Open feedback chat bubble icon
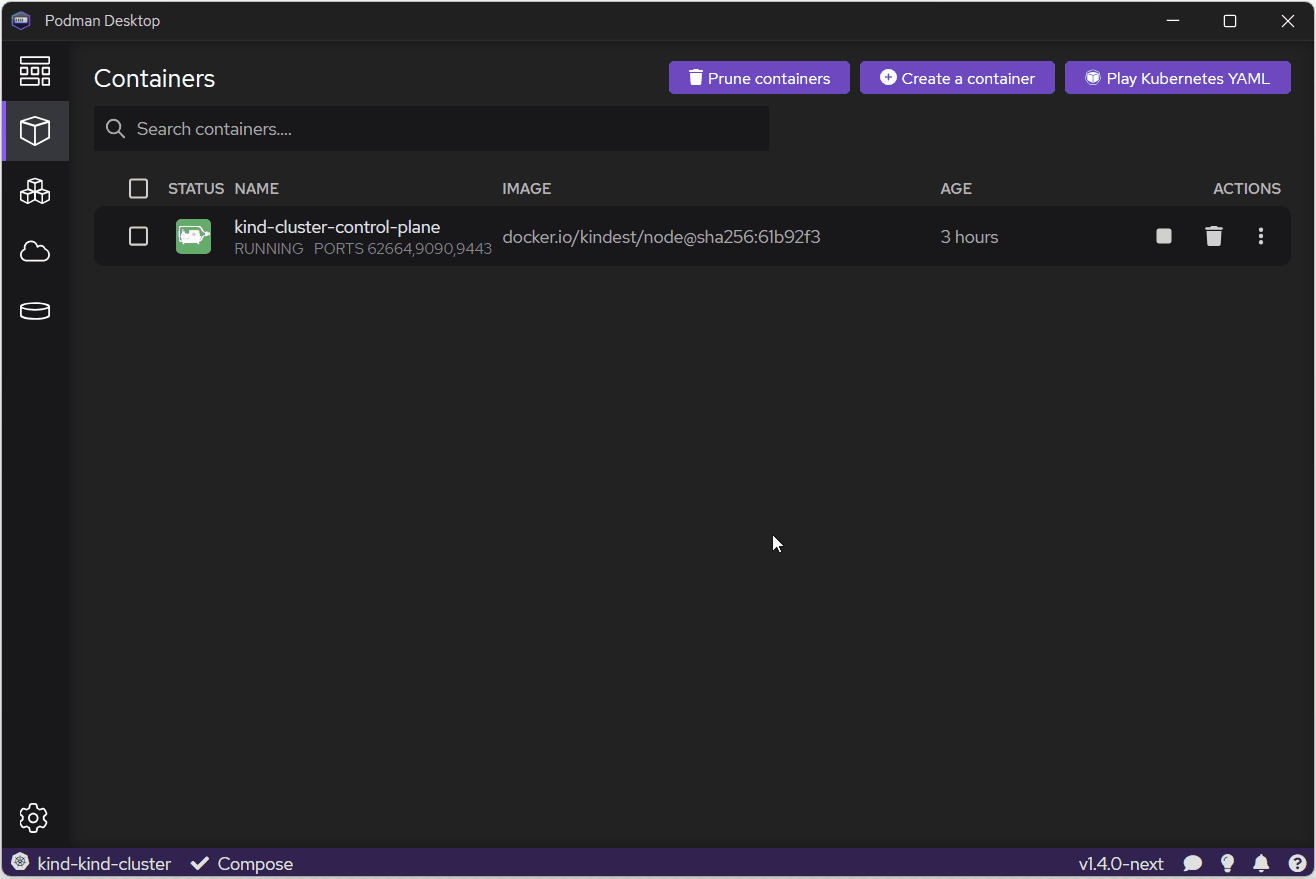1316x879 pixels. coord(1192,863)
